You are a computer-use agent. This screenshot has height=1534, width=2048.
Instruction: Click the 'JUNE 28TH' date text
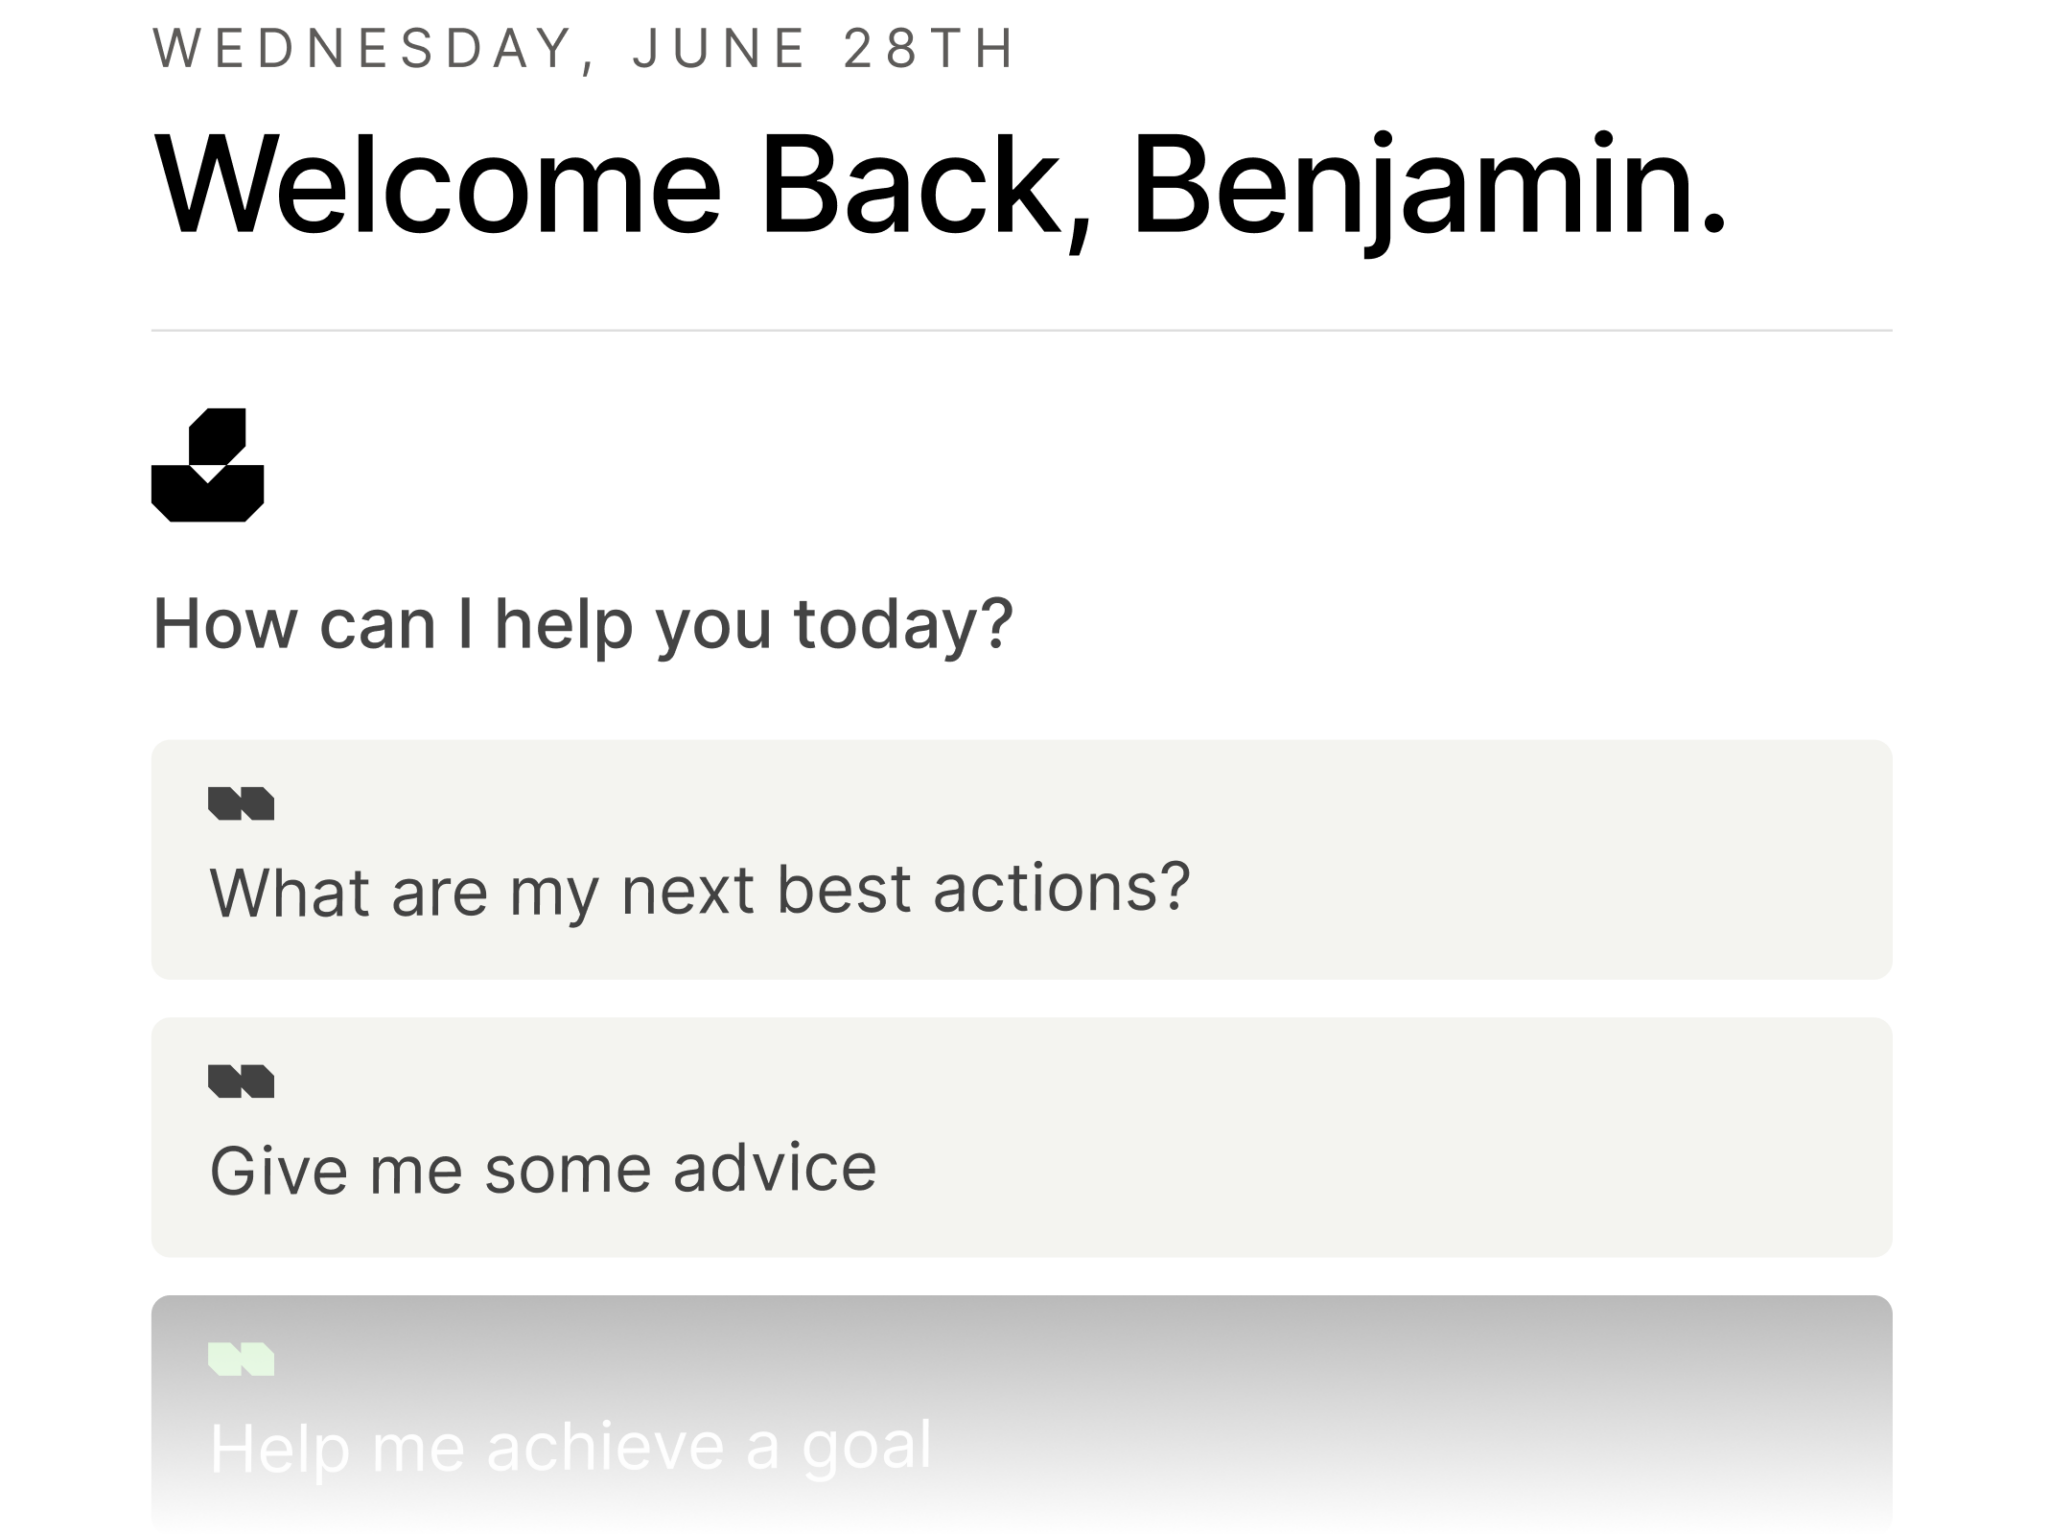click(825, 49)
